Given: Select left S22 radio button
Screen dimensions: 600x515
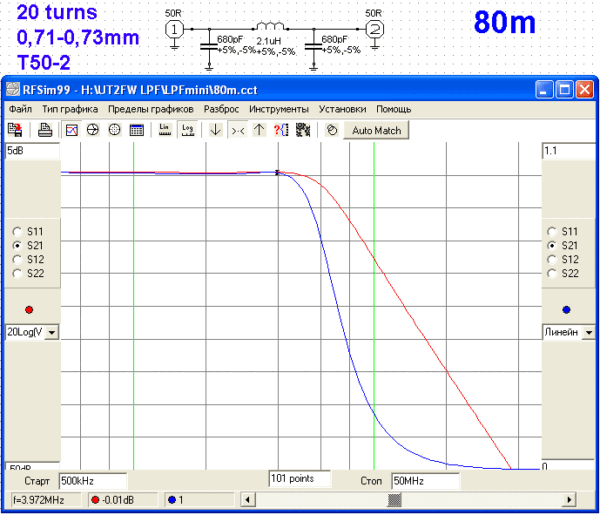Looking at the screenshot, I should pos(16,273).
